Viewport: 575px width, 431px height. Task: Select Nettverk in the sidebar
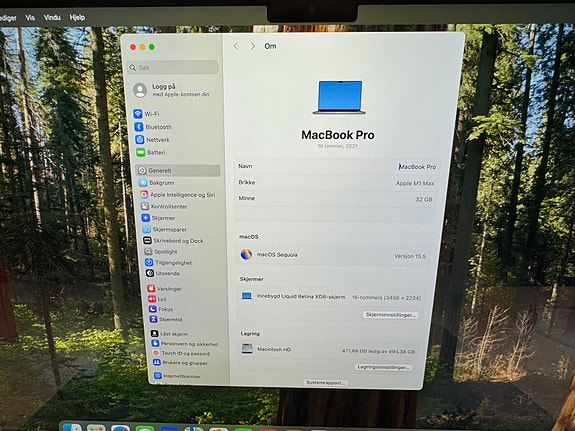[x=153, y=140]
